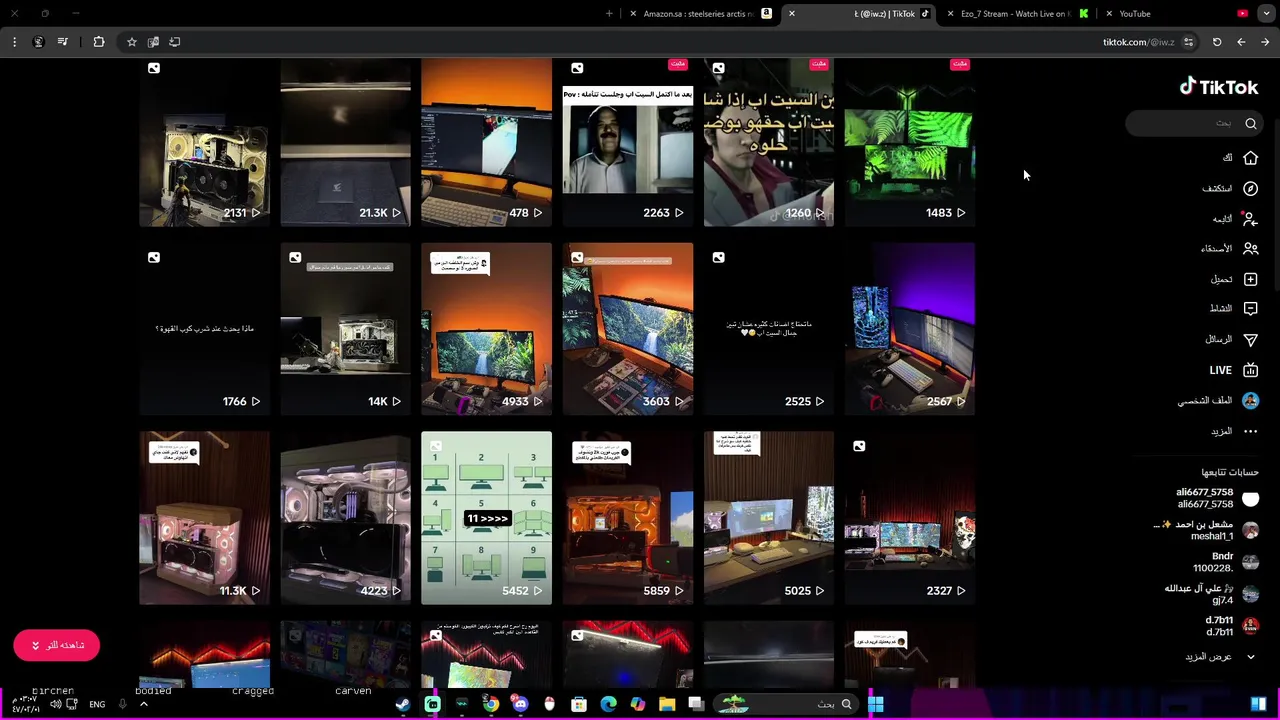Open purple-lit setup video, 2567 views
Screen dimensions: 1280x720
[x=909, y=328]
